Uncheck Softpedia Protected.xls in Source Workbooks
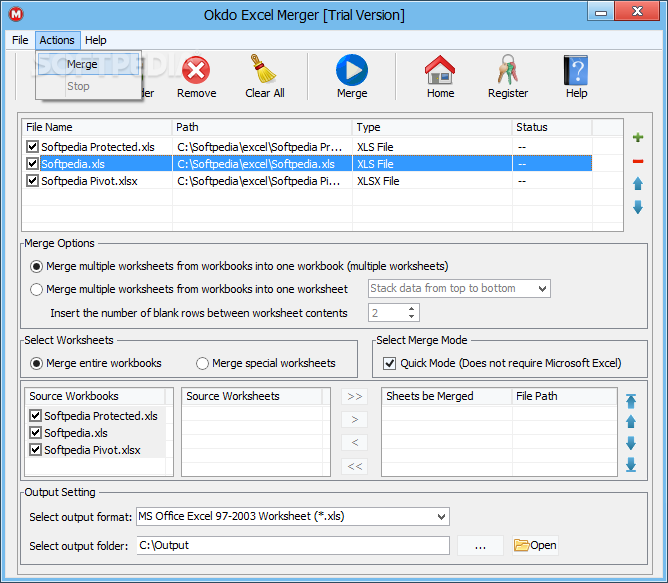This screenshot has width=668, height=583. point(35,416)
